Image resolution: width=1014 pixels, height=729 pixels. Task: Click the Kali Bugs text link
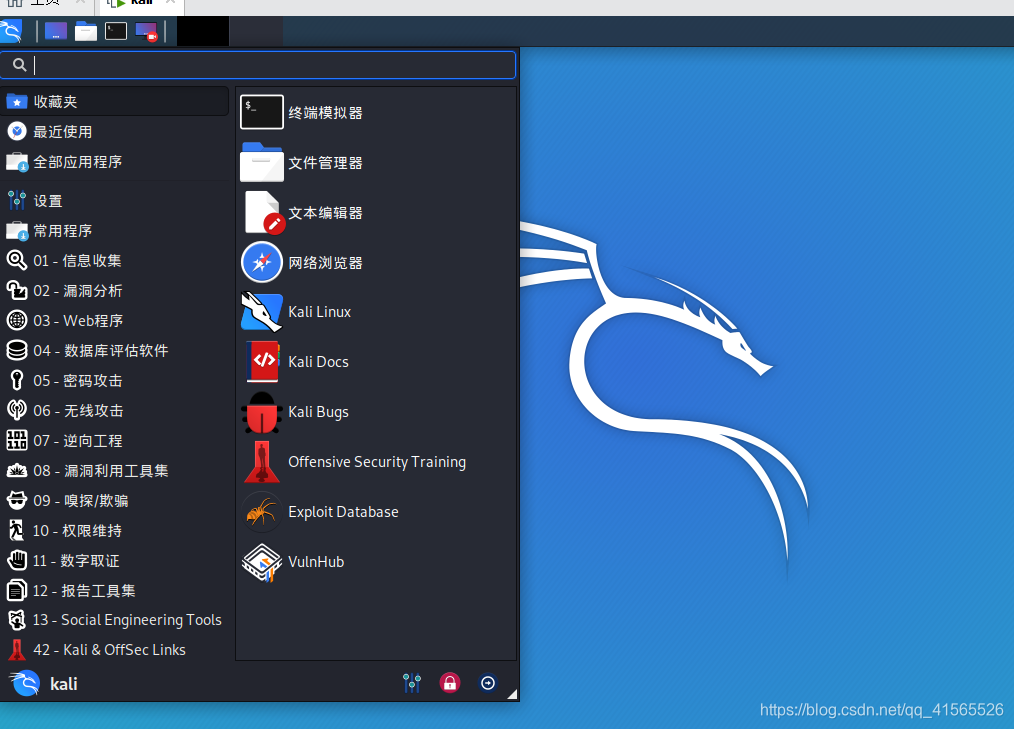coord(318,412)
